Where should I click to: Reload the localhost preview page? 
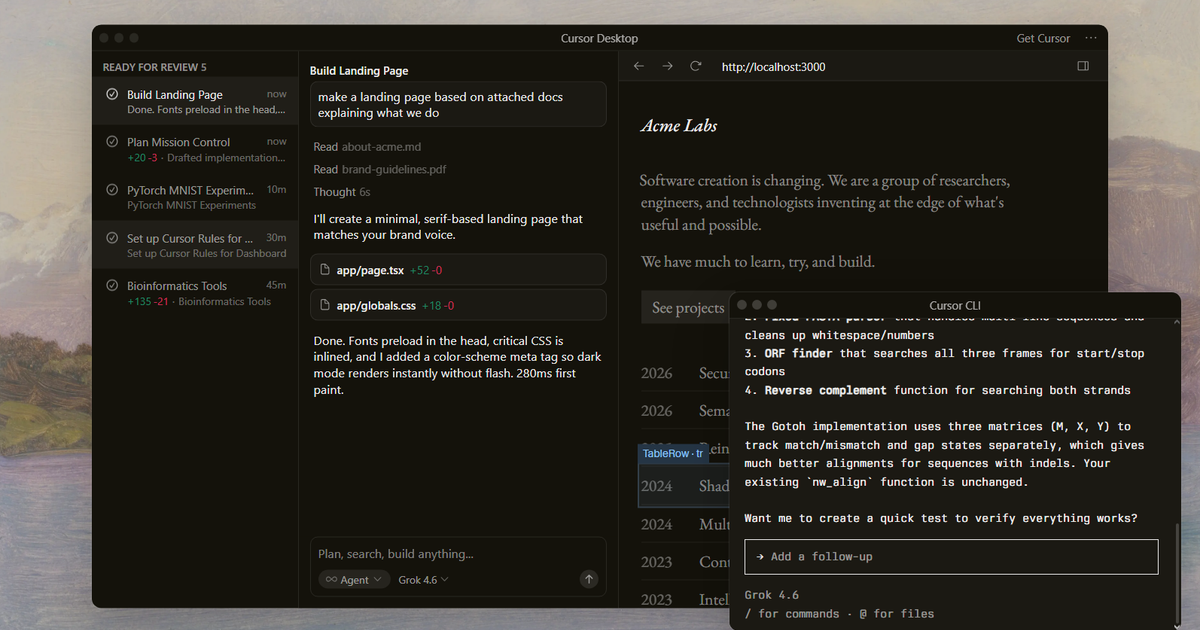point(696,66)
